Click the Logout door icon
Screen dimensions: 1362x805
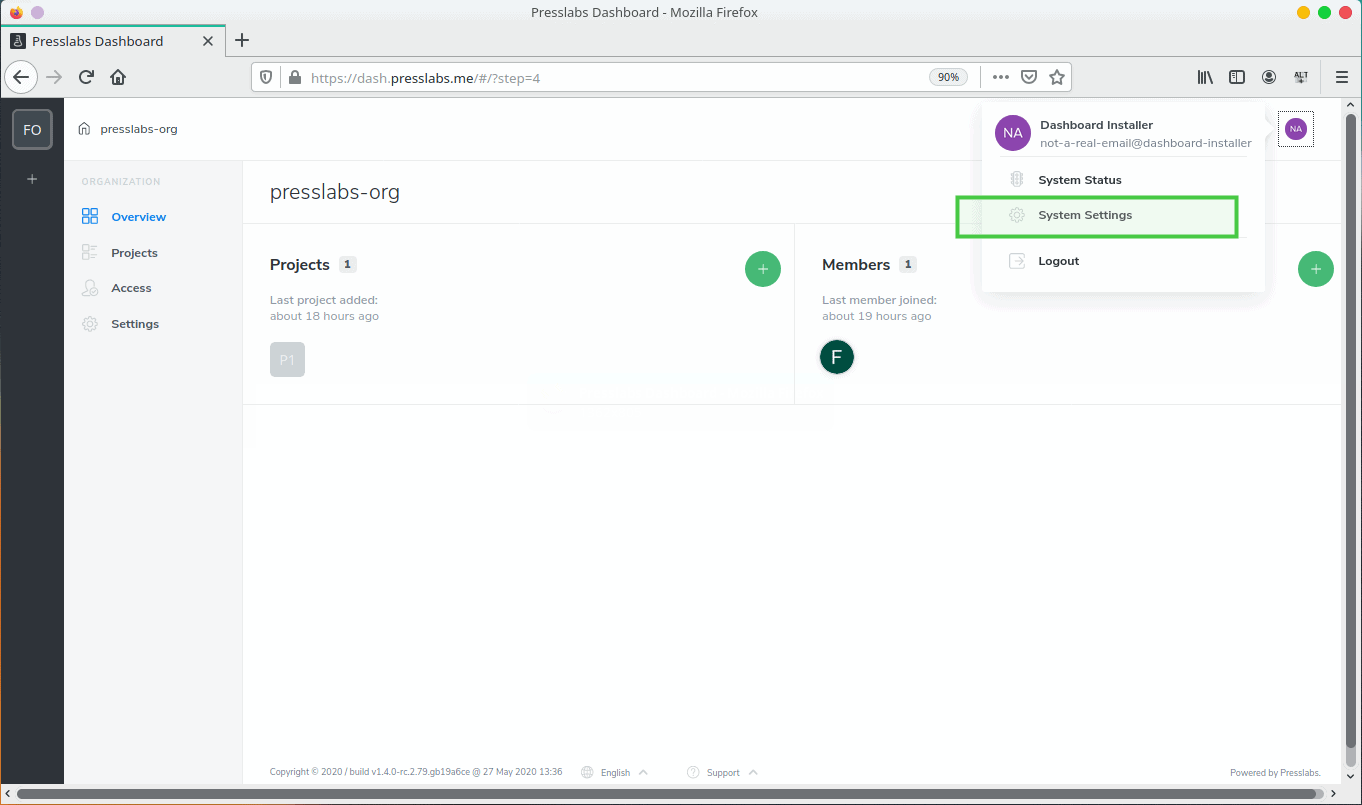tap(1017, 261)
